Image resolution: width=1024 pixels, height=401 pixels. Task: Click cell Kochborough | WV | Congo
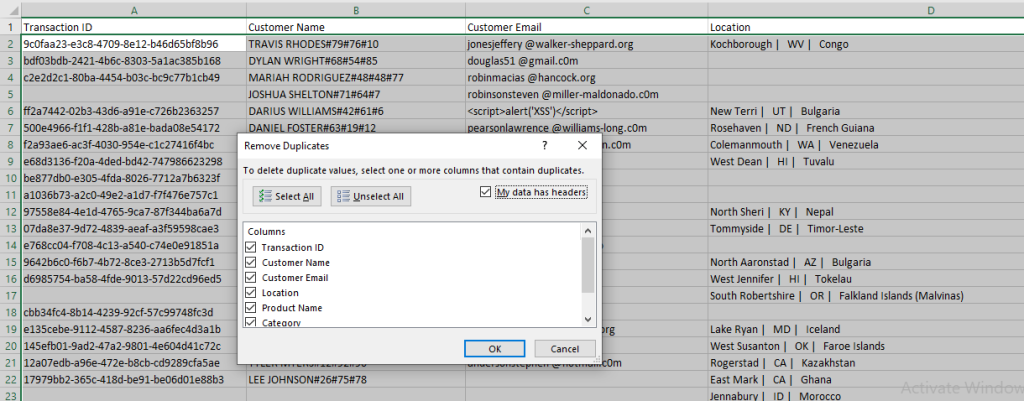[865, 44]
